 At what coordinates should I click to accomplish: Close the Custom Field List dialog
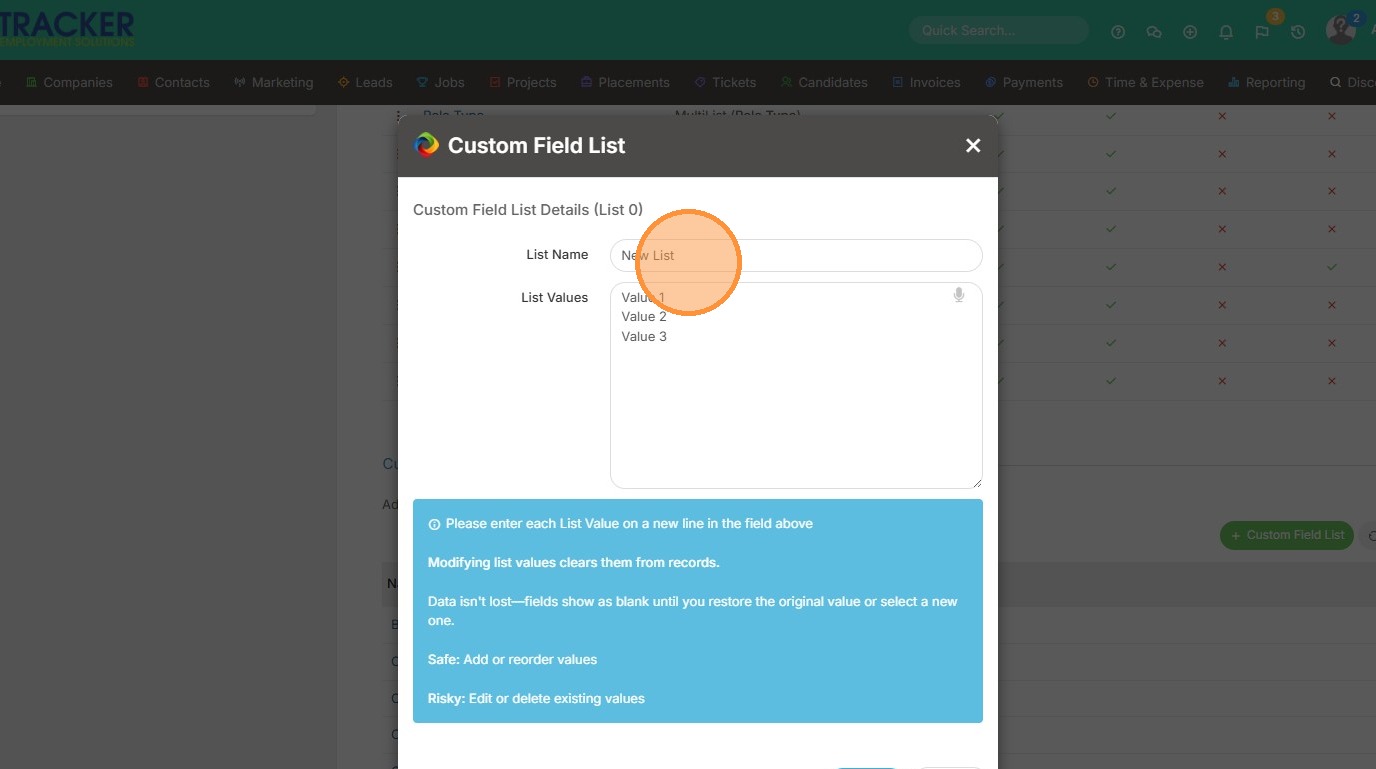pyautogui.click(x=973, y=146)
